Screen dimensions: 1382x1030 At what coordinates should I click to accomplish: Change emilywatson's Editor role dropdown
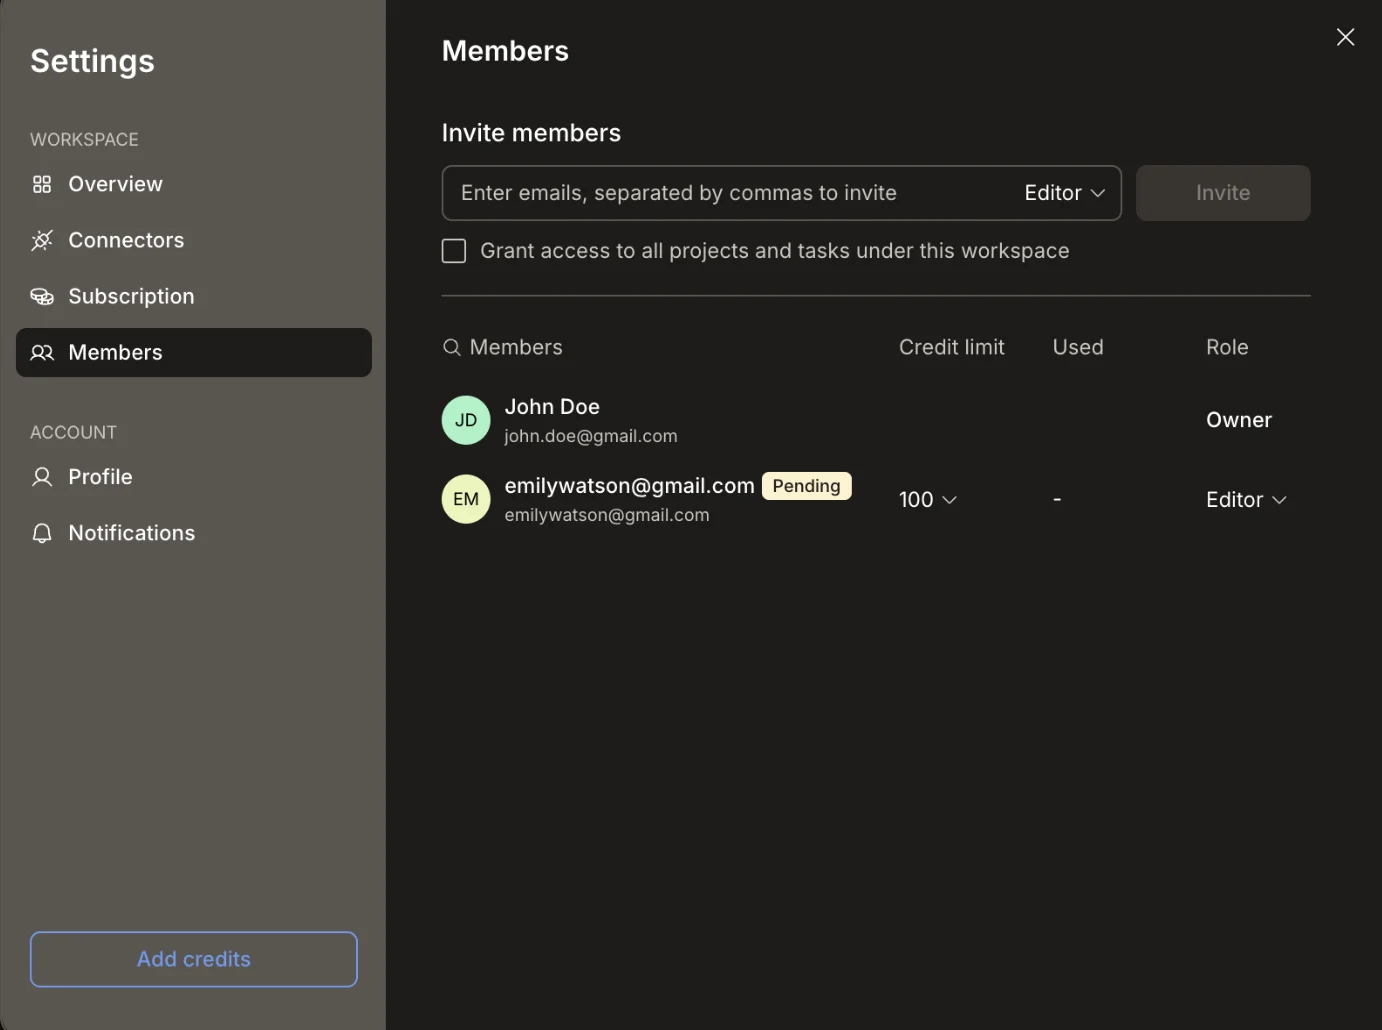pyautogui.click(x=1246, y=499)
